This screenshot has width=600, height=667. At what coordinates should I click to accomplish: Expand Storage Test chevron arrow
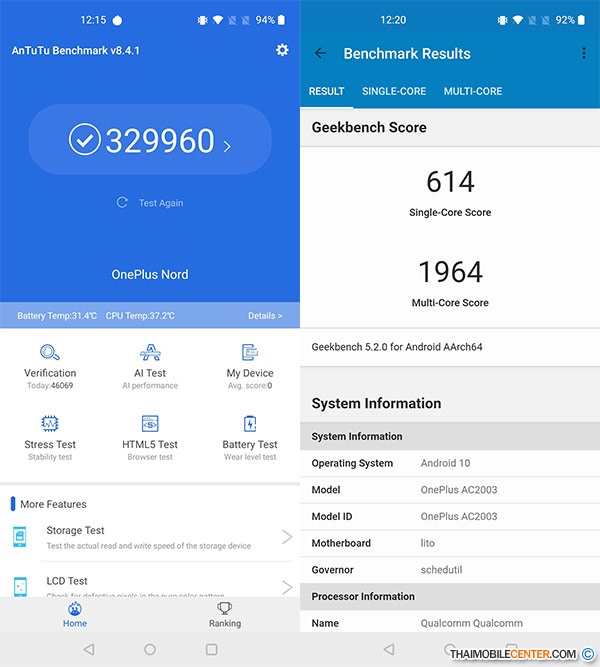[x=286, y=537]
